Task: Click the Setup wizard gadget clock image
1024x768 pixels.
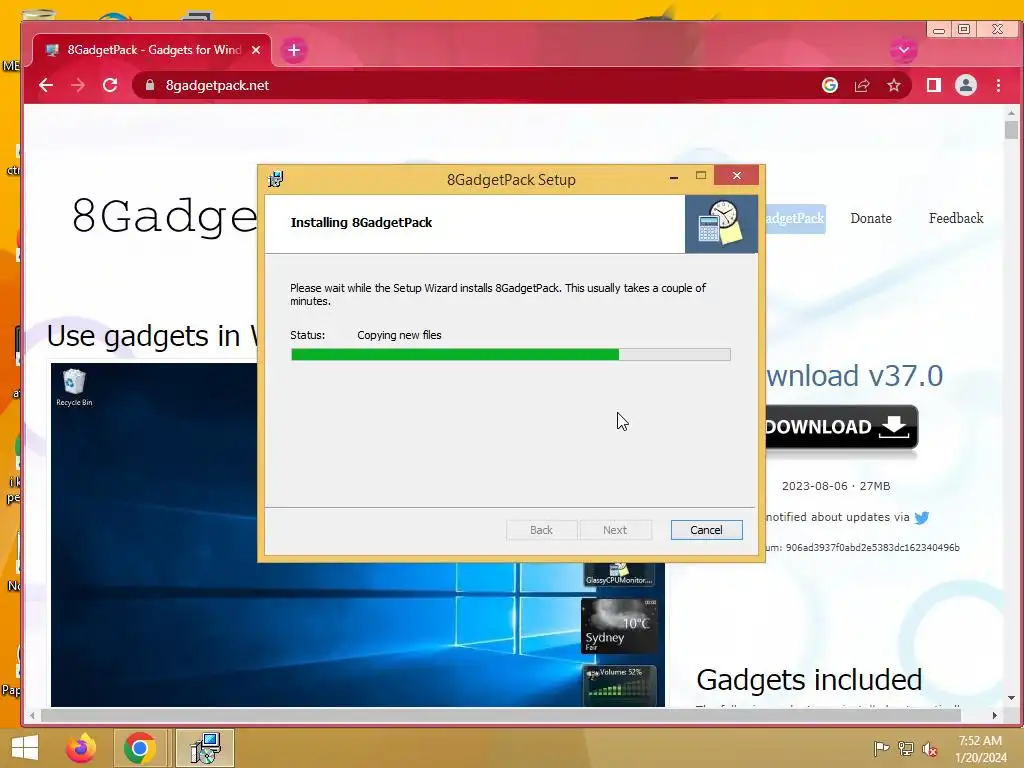Action: pos(721,223)
